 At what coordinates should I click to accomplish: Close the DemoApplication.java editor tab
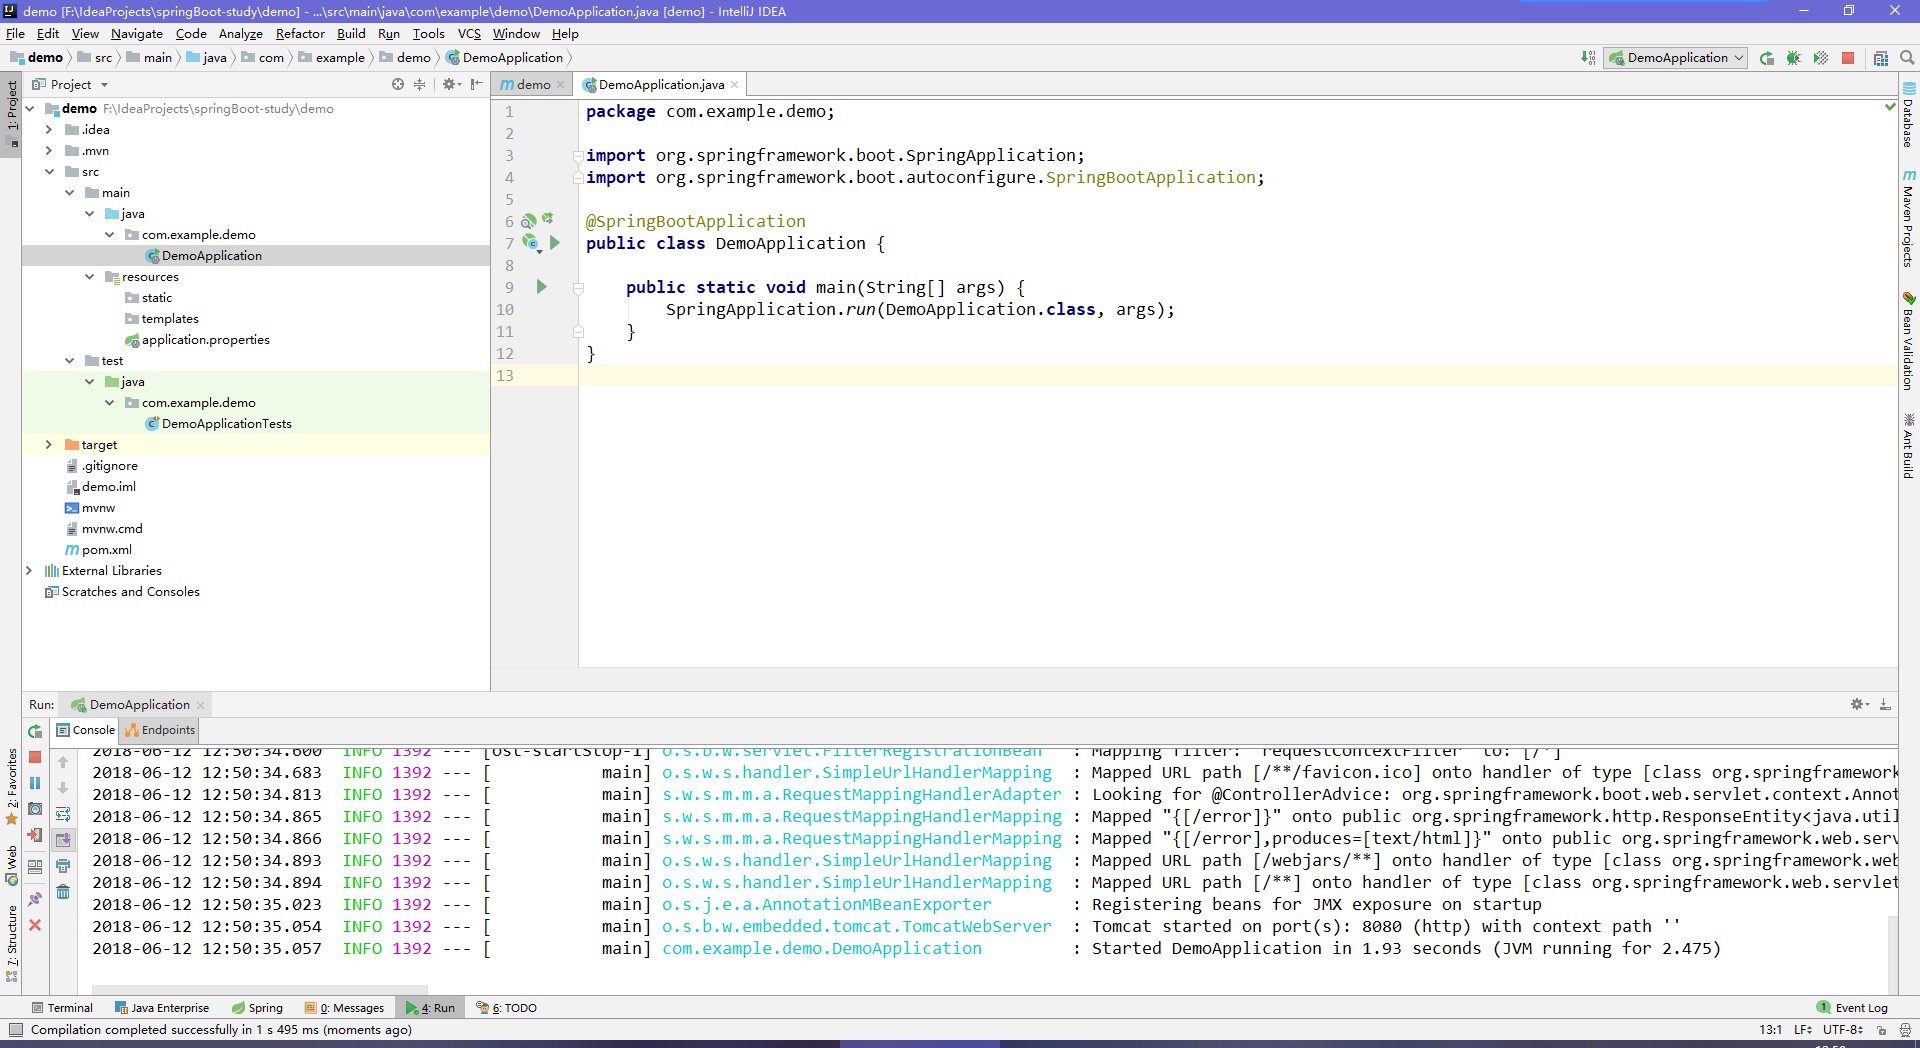point(735,85)
